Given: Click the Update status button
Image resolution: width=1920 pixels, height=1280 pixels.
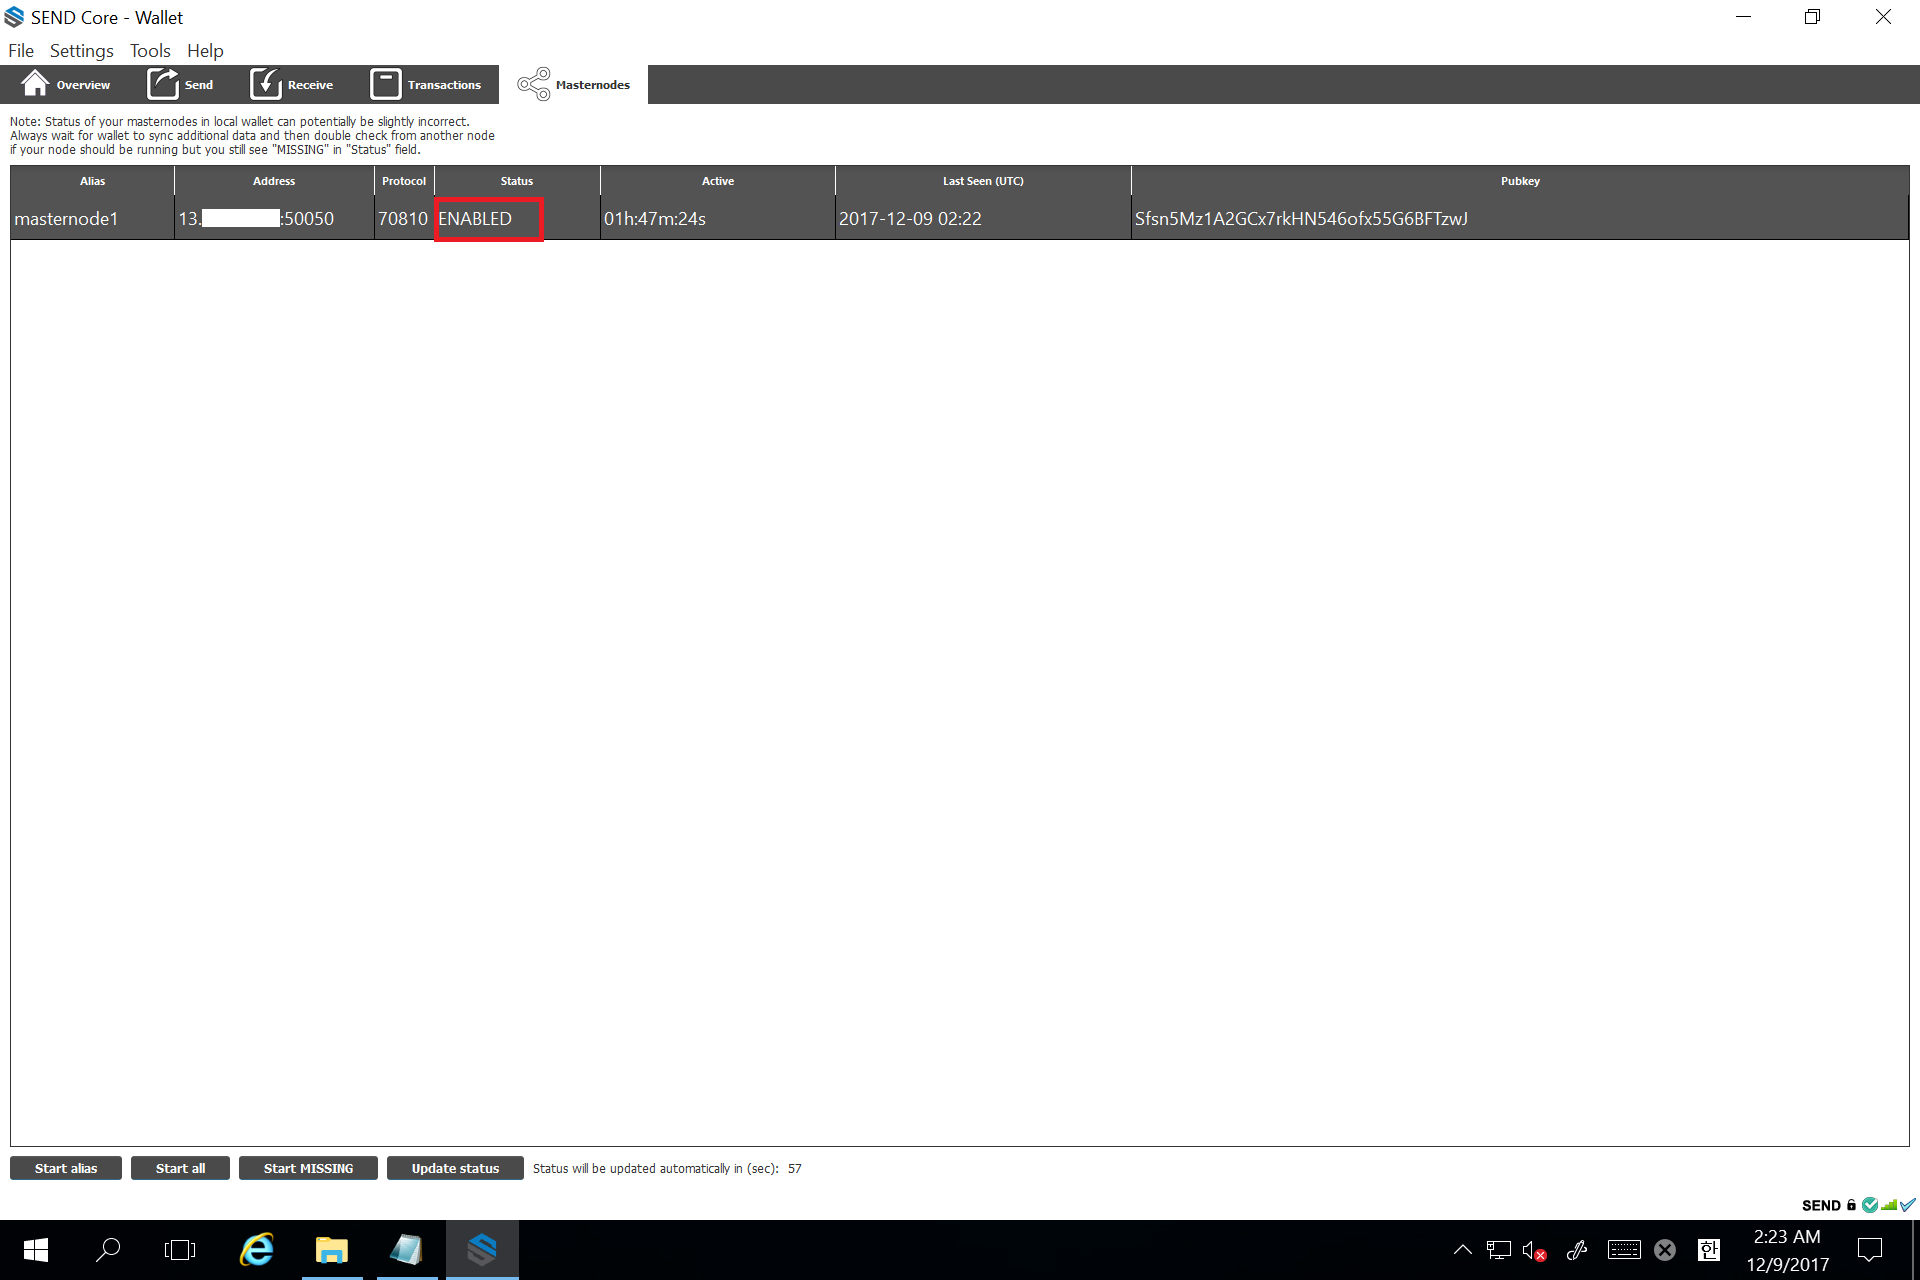Looking at the screenshot, I should point(455,1168).
